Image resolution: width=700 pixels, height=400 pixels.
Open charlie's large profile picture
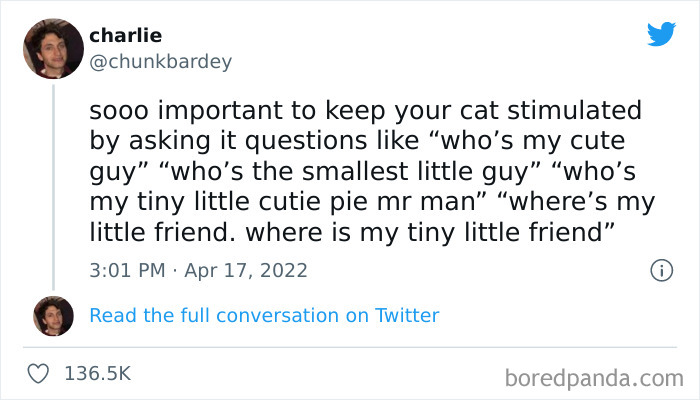[53, 48]
